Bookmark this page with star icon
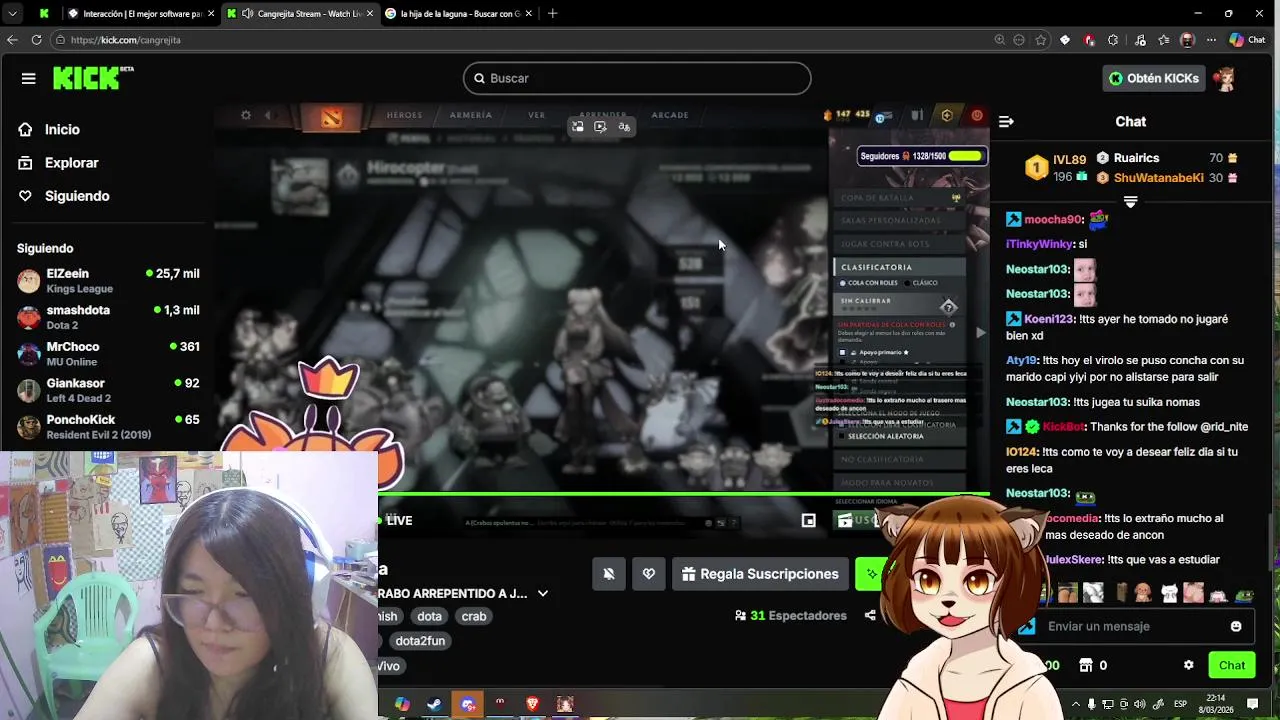1280x720 pixels. pos(1041,40)
